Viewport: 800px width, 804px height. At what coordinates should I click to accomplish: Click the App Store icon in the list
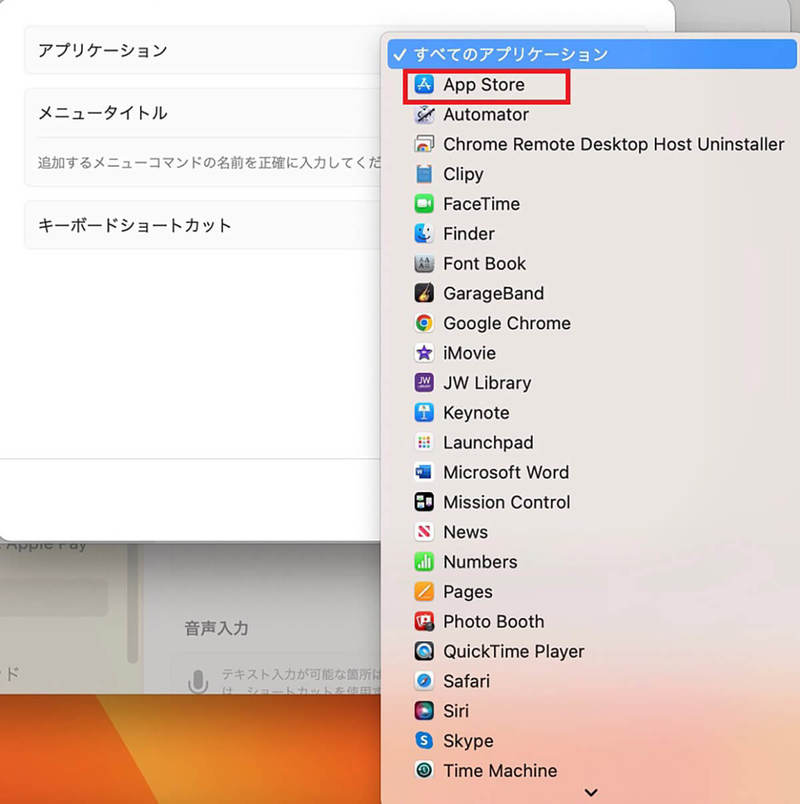tap(424, 85)
